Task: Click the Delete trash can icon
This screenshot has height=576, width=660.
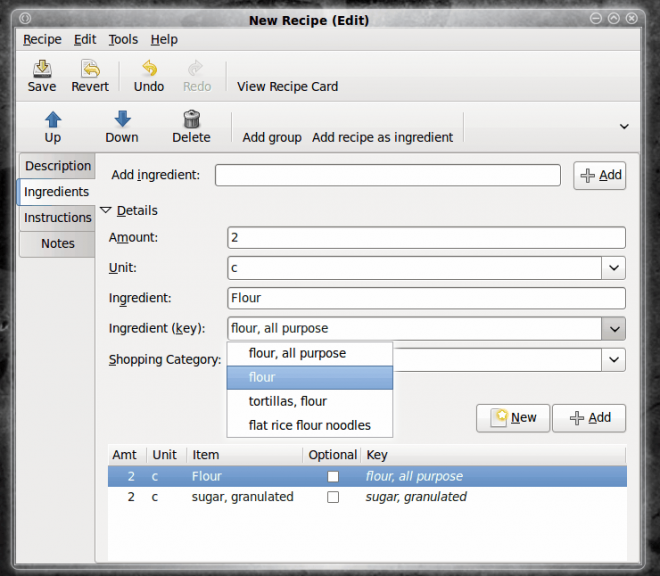Action: (x=191, y=120)
